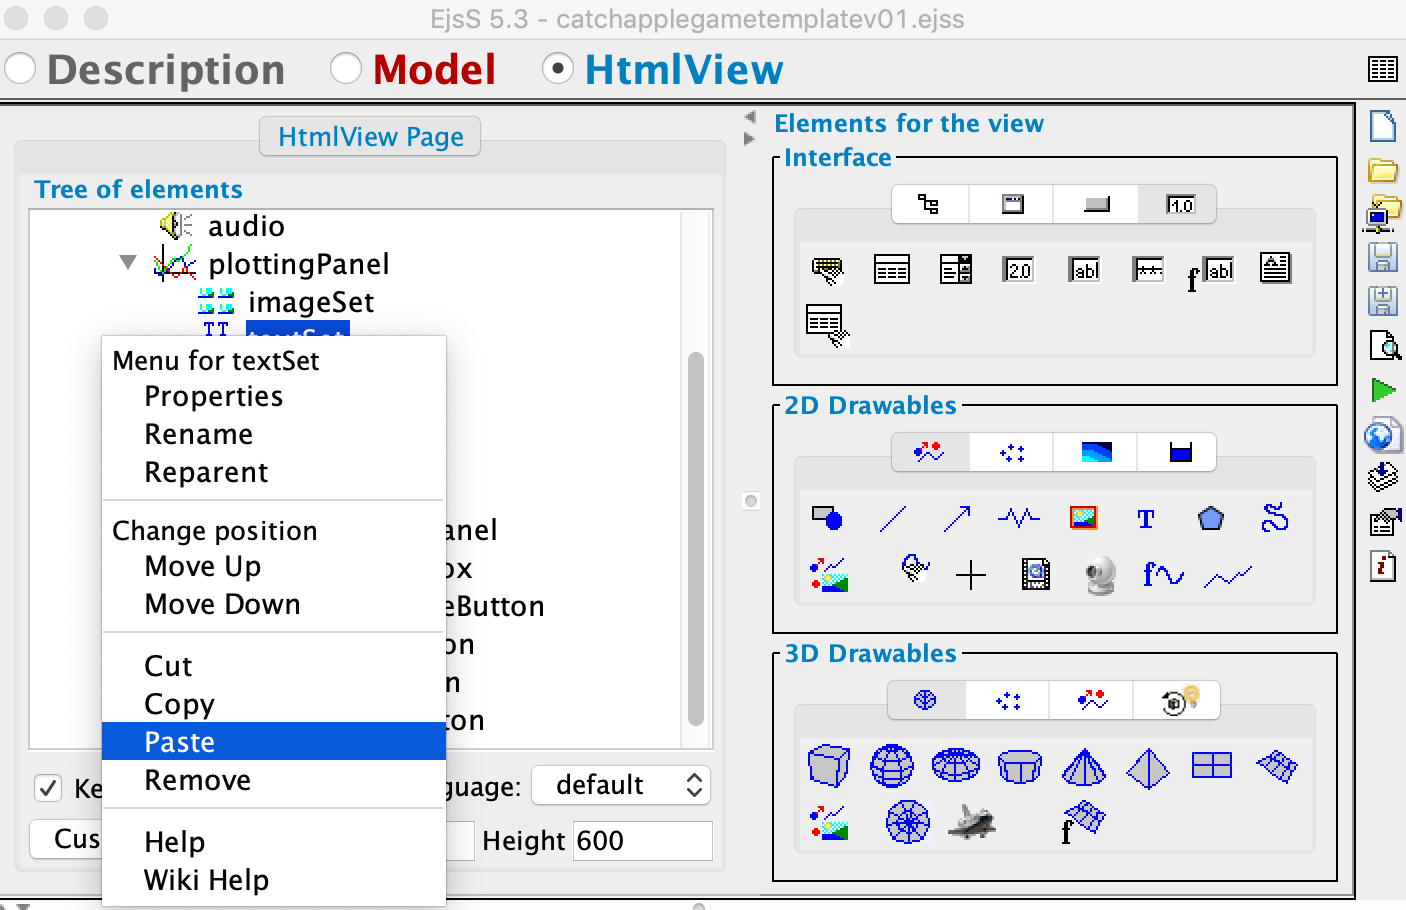Click the Height input field showing 600
Image resolution: width=1406 pixels, height=910 pixels.
point(643,841)
